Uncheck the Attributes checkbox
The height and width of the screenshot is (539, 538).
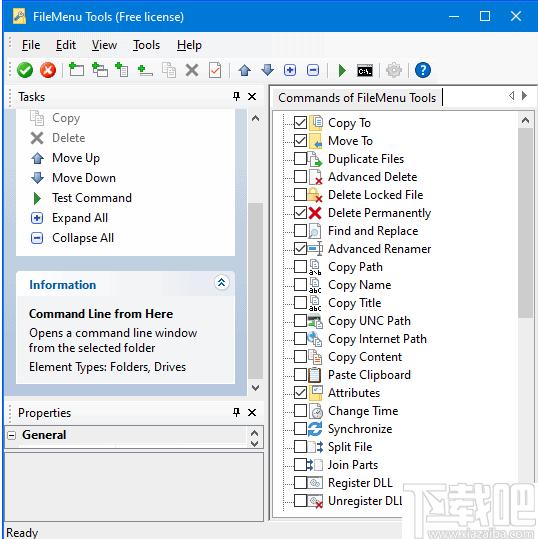300,393
